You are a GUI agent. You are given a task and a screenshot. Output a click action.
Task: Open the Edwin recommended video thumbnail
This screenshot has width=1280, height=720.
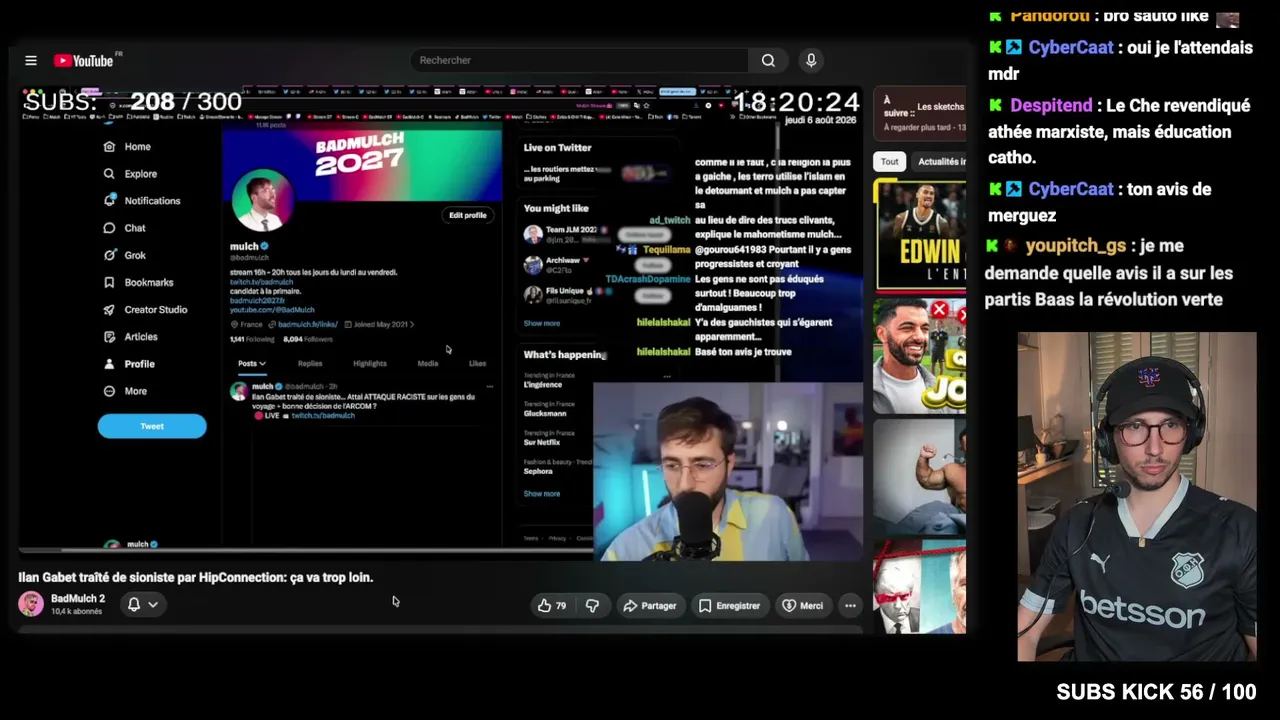920,236
